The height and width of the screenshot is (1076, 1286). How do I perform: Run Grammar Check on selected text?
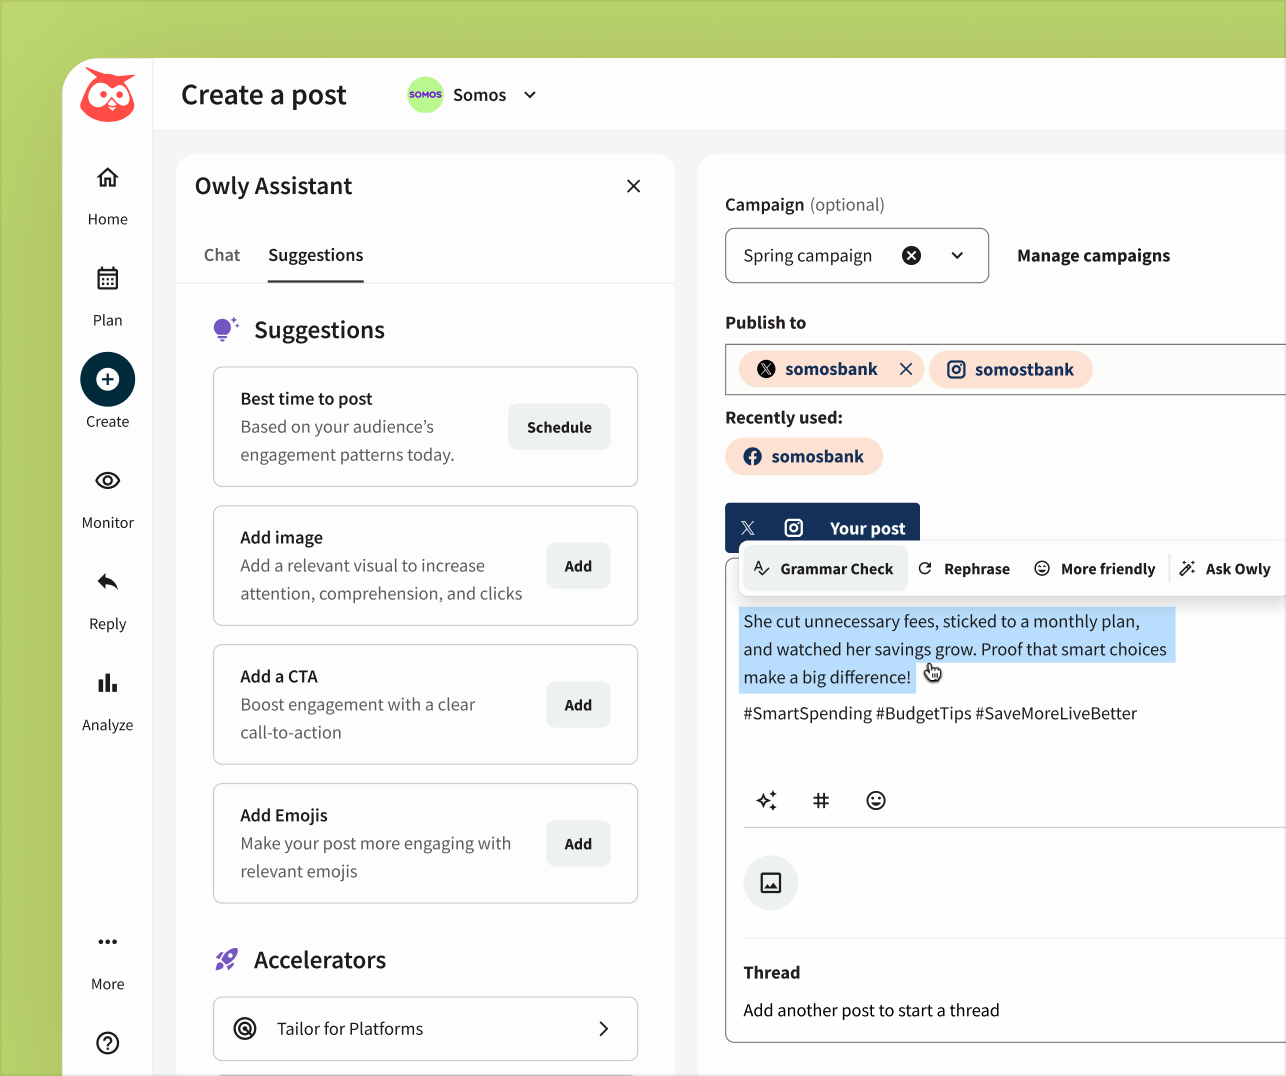pyautogui.click(x=825, y=569)
